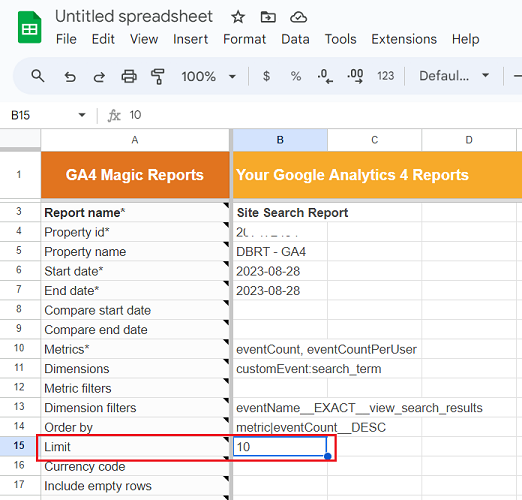Open the search the menus tool
Image resolution: width=522 pixels, height=500 pixels.
(x=38, y=76)
